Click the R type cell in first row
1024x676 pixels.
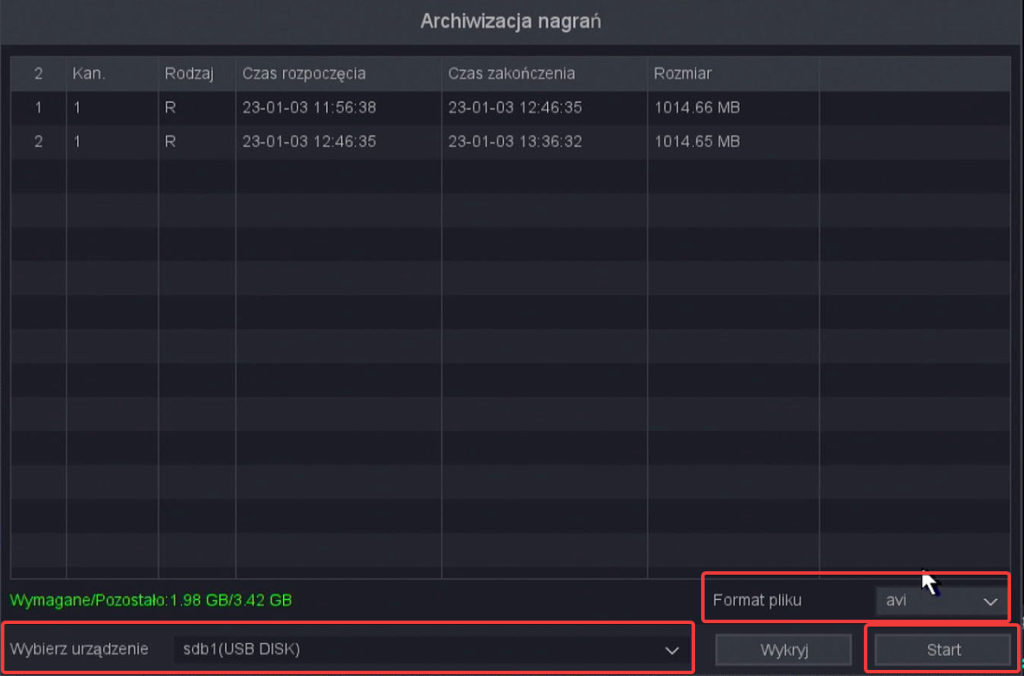tap(171, 108)
